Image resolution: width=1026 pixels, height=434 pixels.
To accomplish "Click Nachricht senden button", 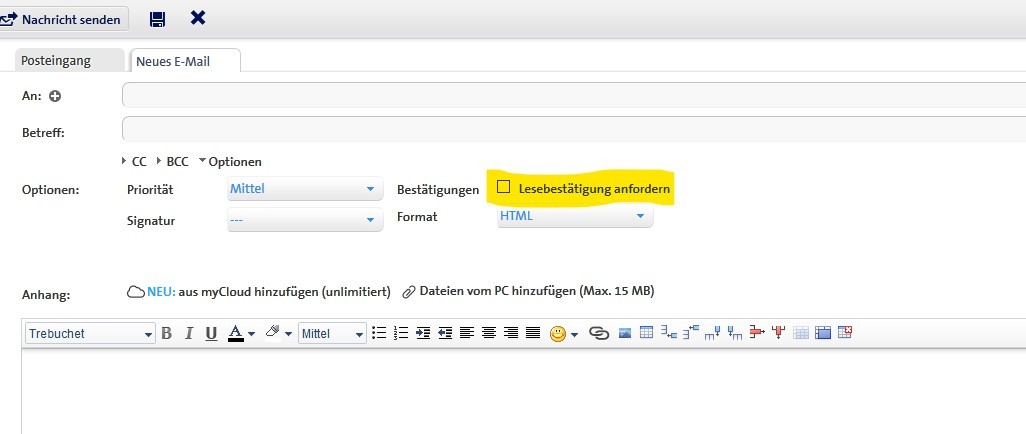I will click(63, 20).
